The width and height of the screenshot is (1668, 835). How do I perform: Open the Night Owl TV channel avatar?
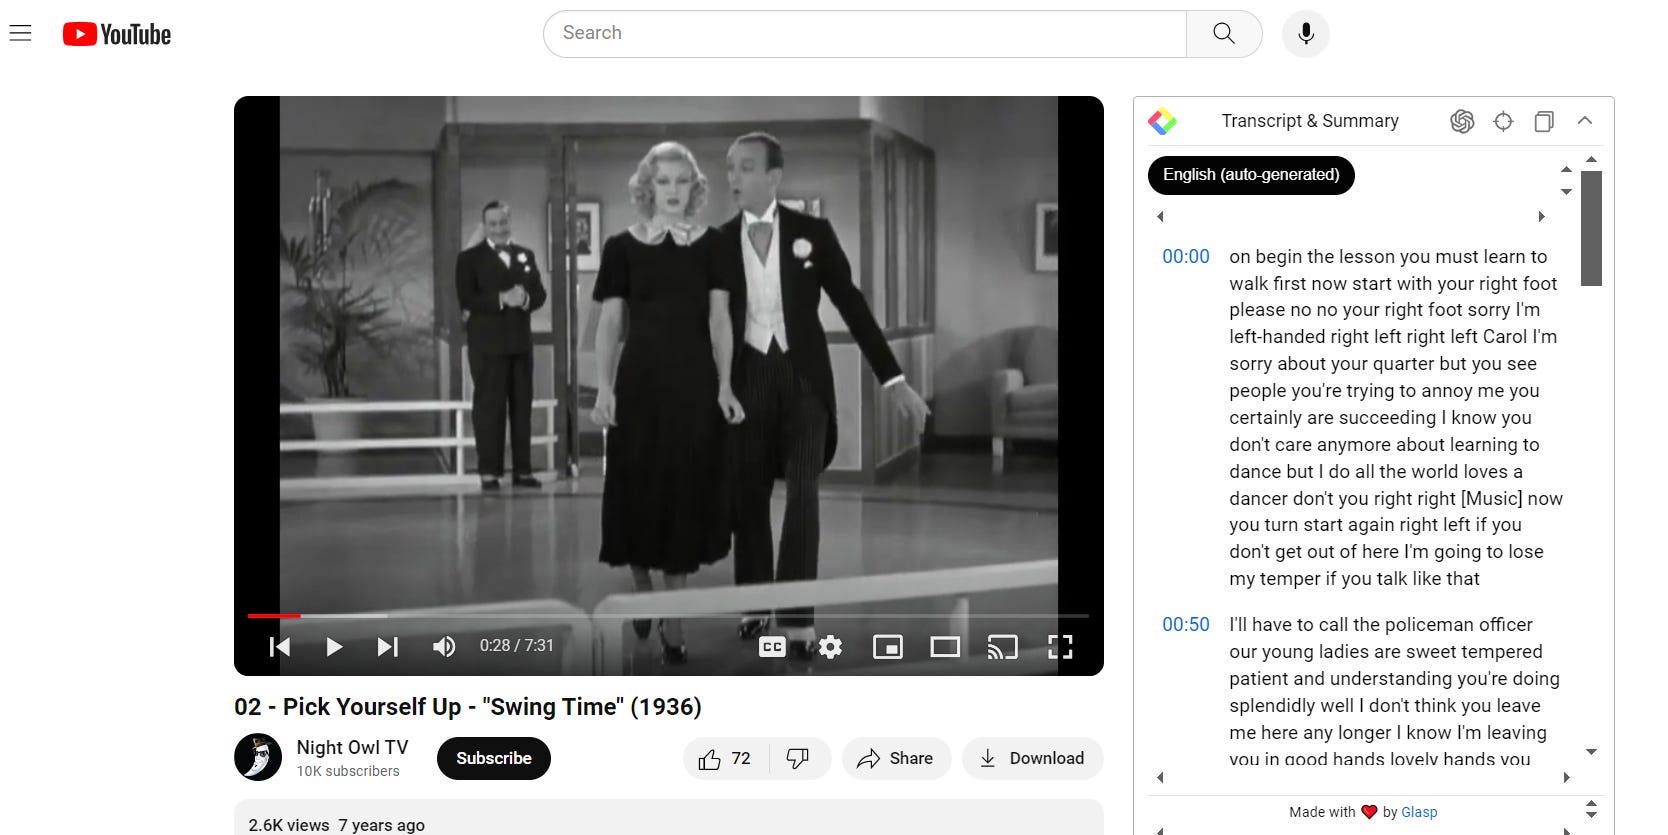(258, 757)
